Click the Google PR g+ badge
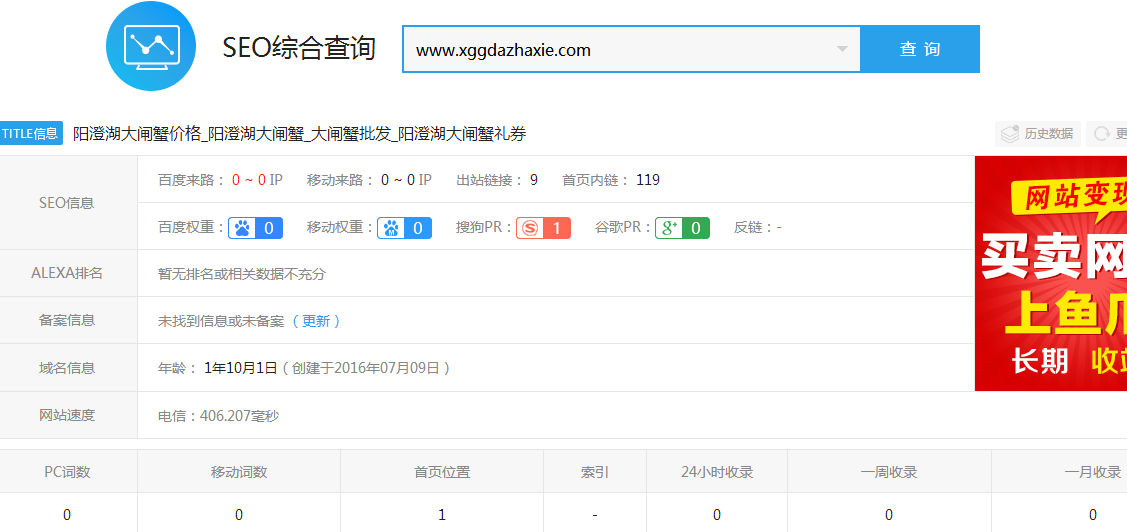This screenshot has width=1127, height=532. point(682,228)
